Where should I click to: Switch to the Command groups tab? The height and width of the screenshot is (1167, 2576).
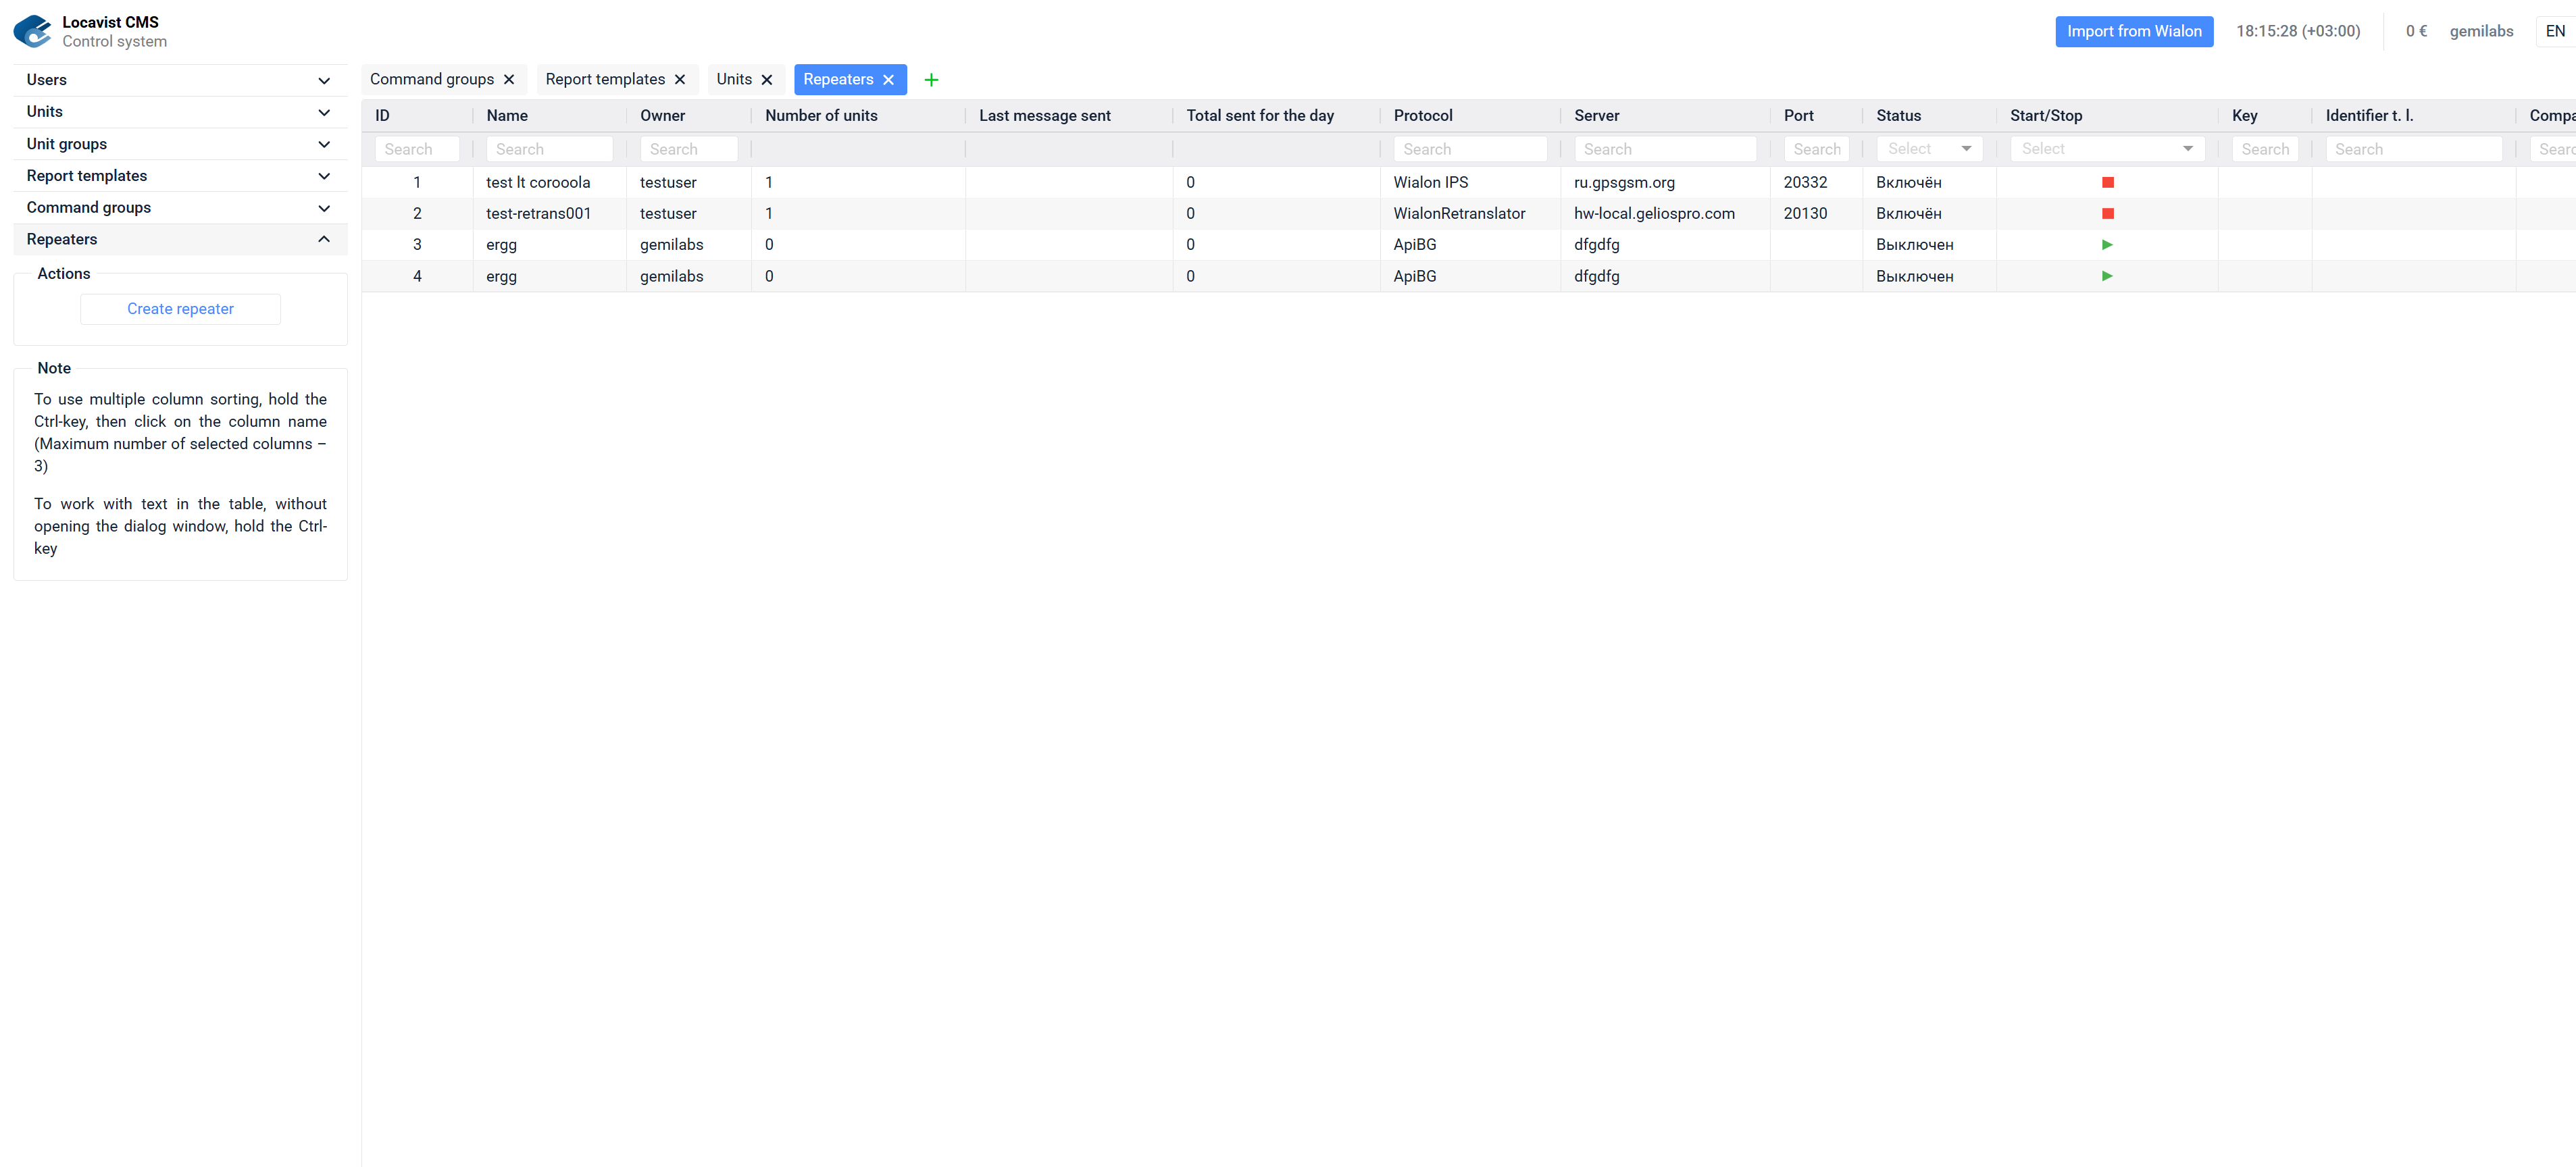(x=431, y=80)
